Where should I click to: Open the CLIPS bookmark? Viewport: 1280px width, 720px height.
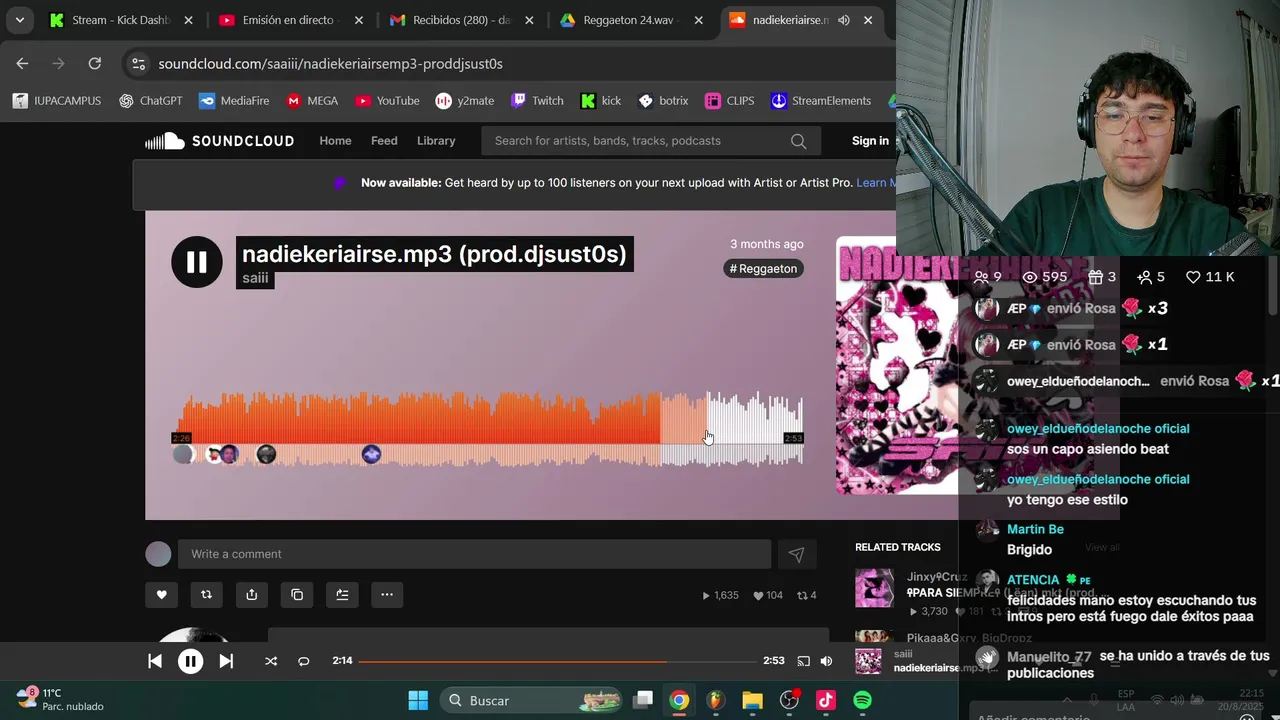730,101
